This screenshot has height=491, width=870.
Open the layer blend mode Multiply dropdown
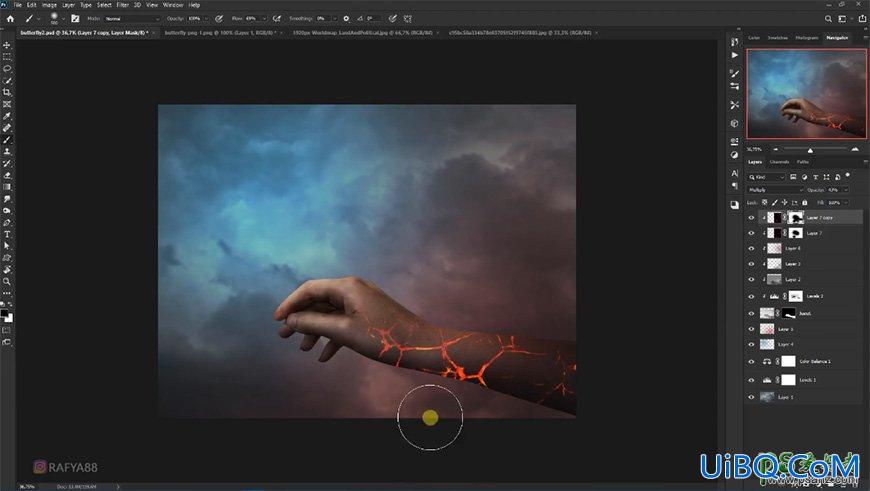[775, 190]
